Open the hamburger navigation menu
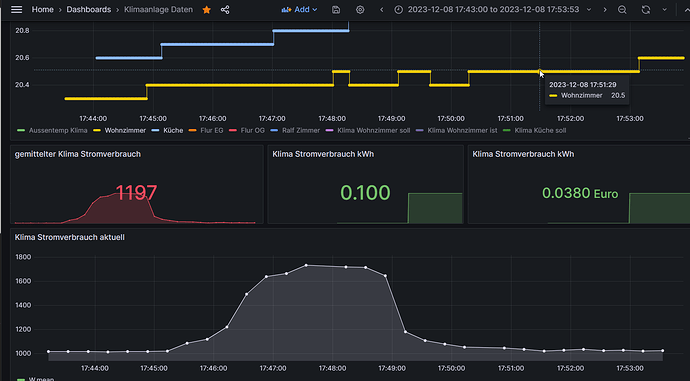Screen dimensions: 690x381 coord(16,9)
